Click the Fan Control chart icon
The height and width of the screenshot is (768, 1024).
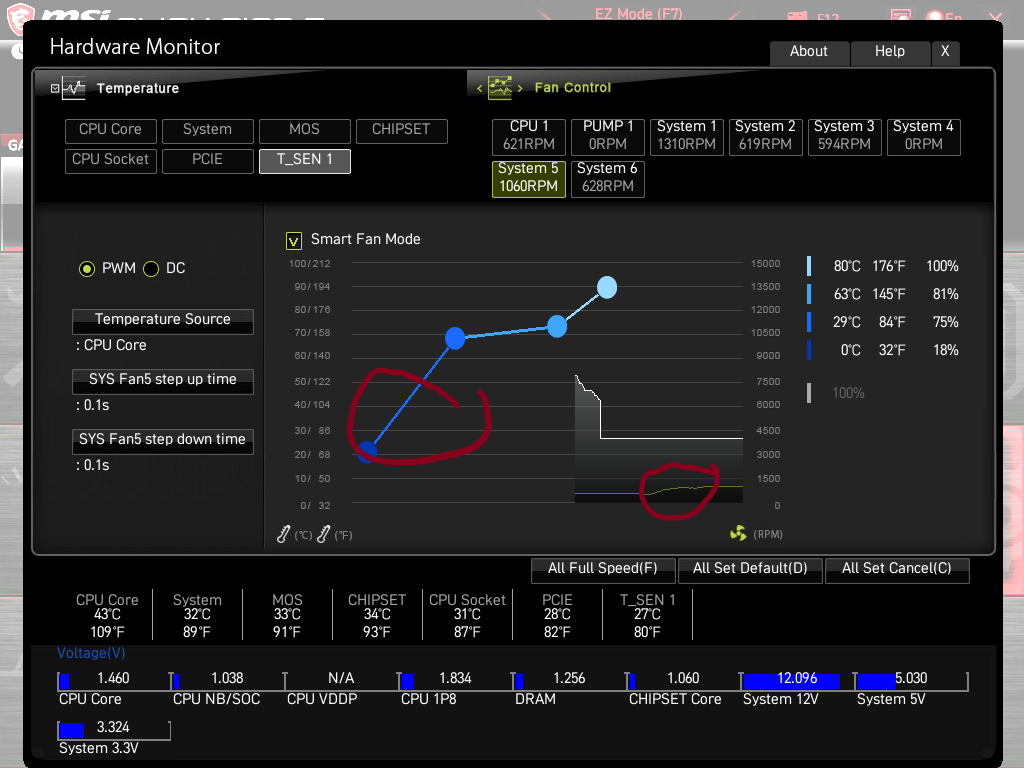coord(500,88)
